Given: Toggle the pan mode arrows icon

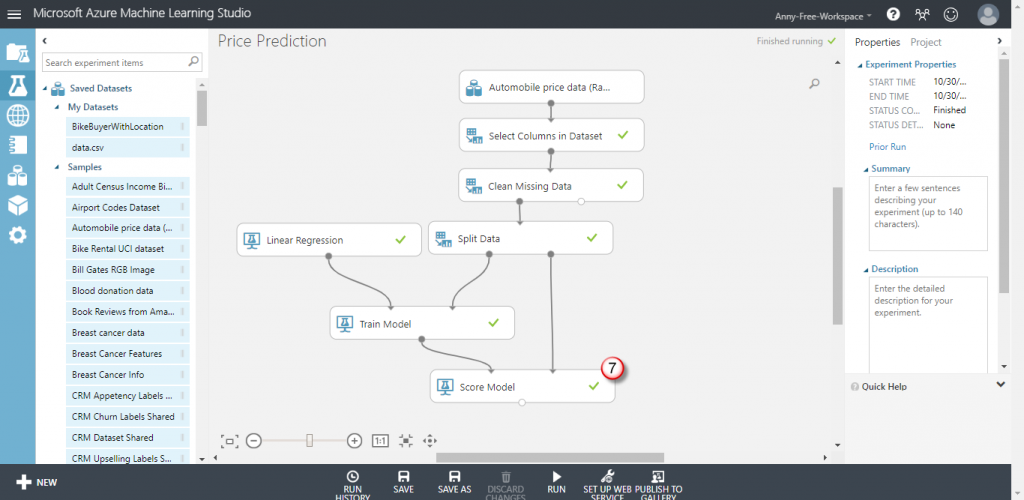Looking at the screenshot, I should 430,441.
